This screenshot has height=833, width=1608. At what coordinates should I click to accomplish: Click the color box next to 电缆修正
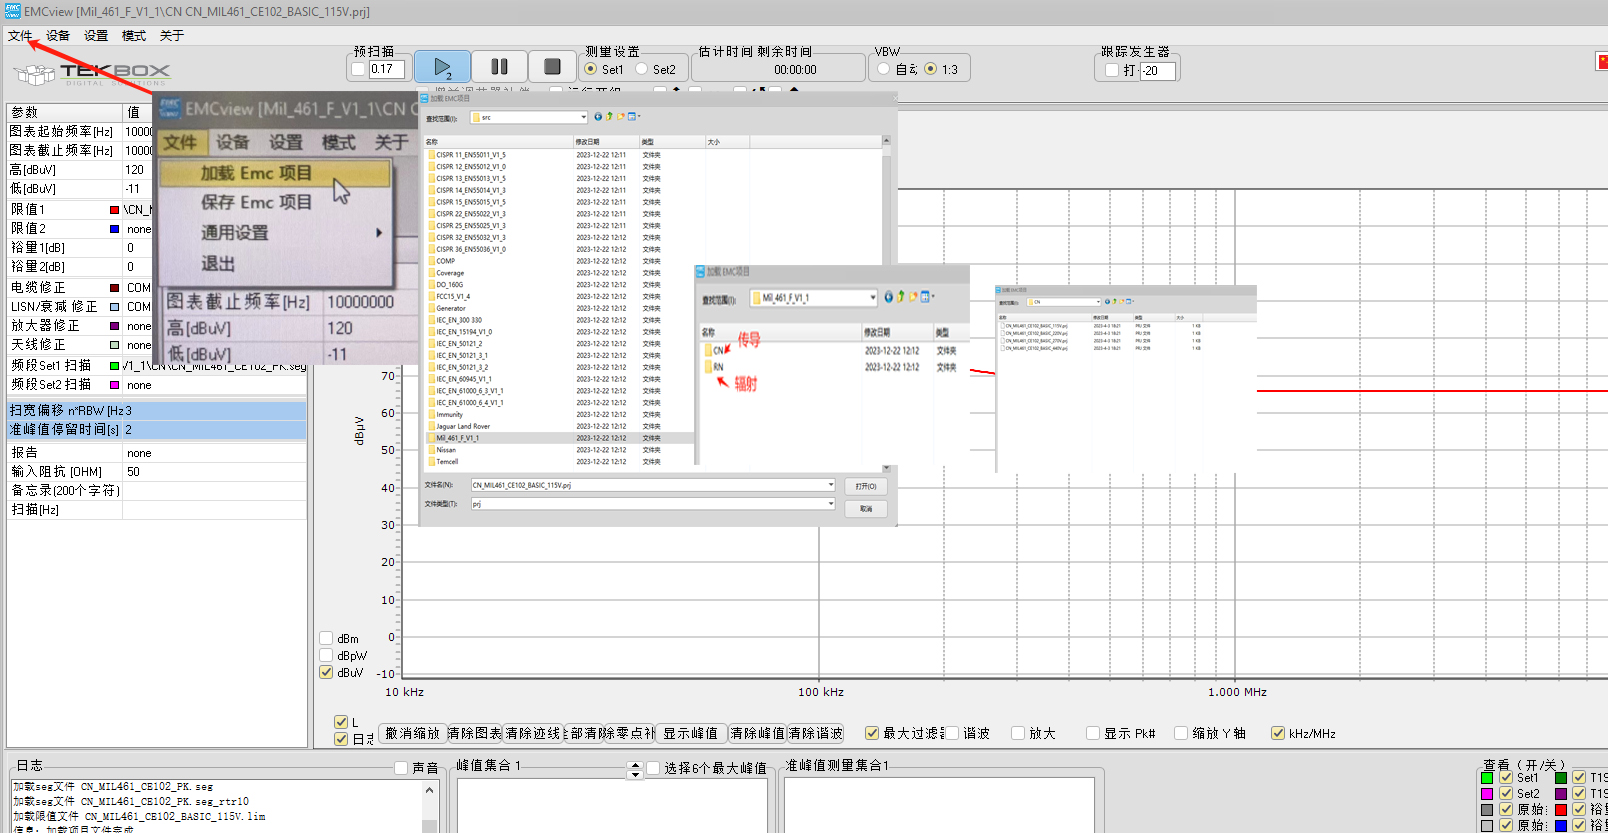point(114,288)
